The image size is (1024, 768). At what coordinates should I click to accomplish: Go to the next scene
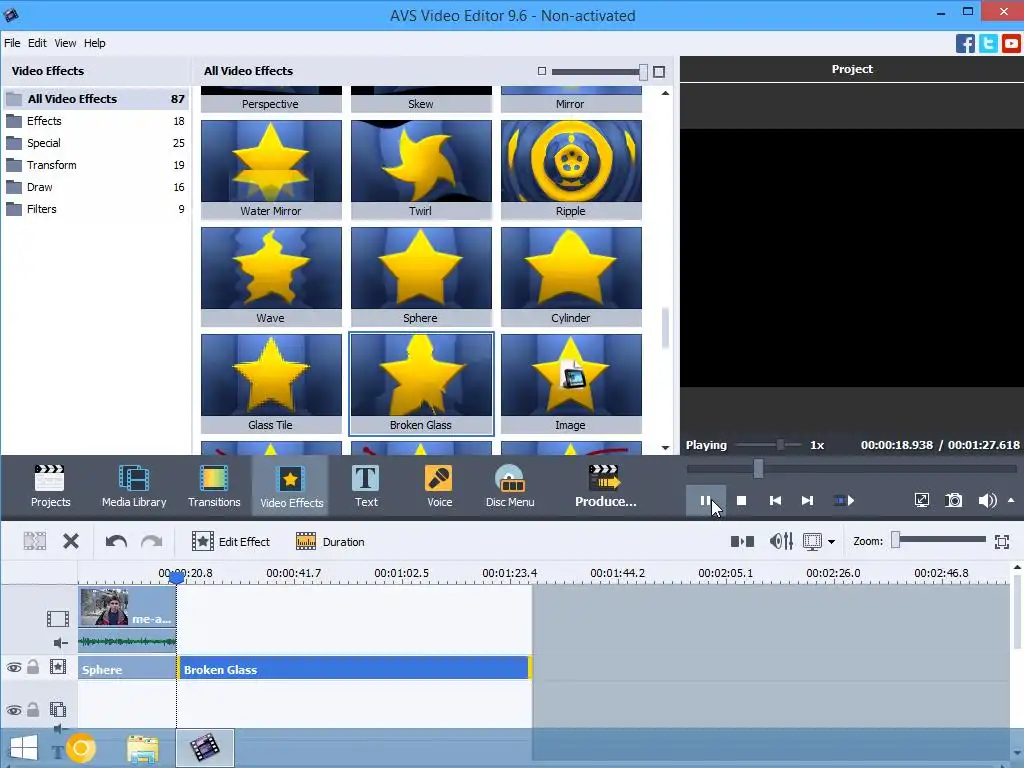coord(844,501)
